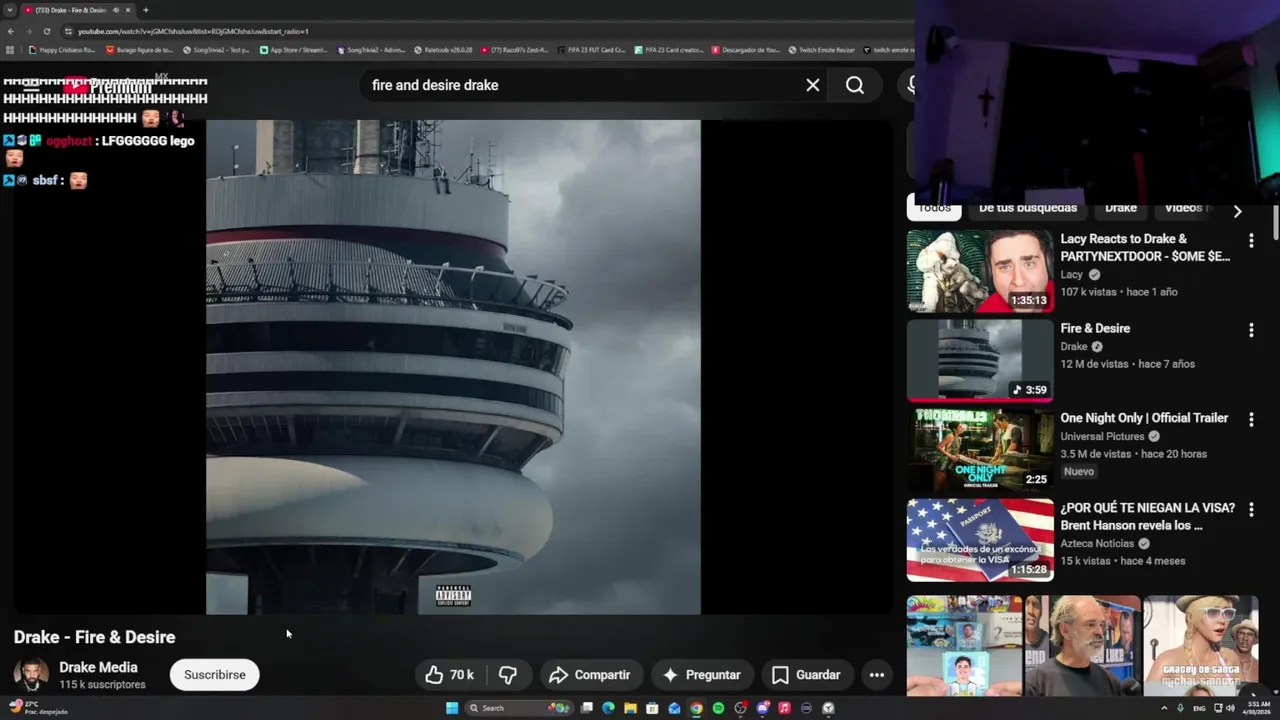Click the video player album artwork

click(453, 367)
